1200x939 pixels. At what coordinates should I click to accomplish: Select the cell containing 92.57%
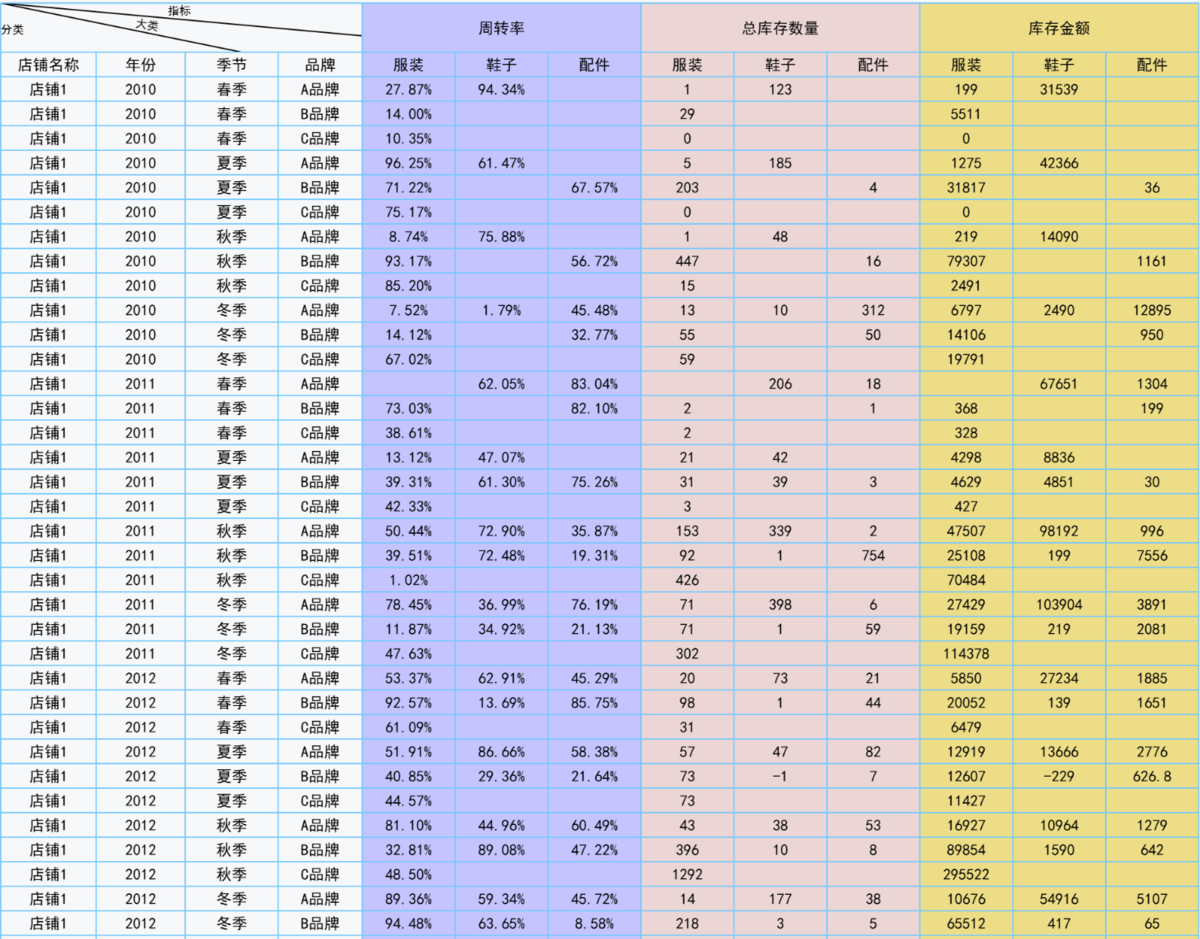408,702
